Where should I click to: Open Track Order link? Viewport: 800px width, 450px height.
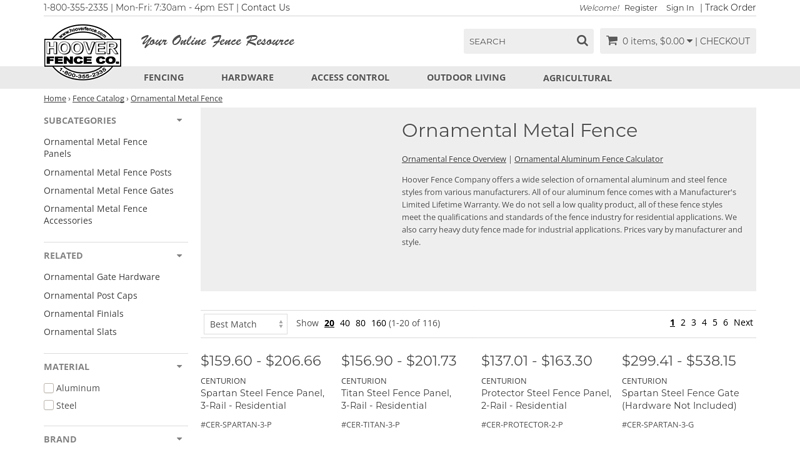click(x=730, y=8)
